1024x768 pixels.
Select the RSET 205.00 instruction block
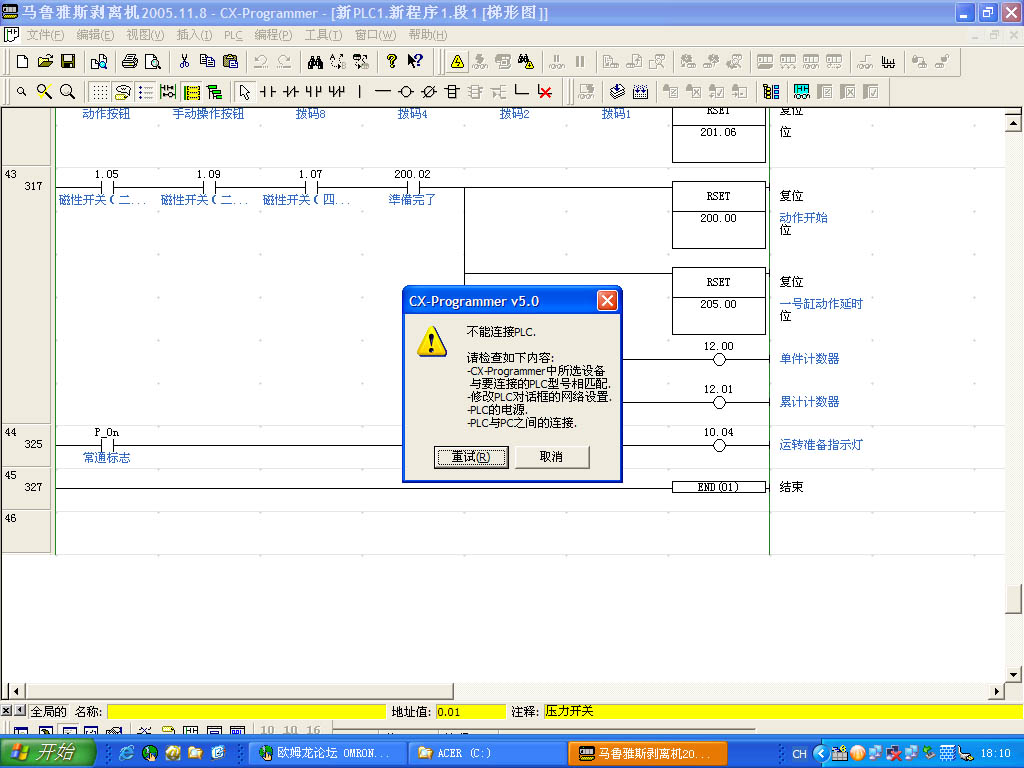coord(718,301)
